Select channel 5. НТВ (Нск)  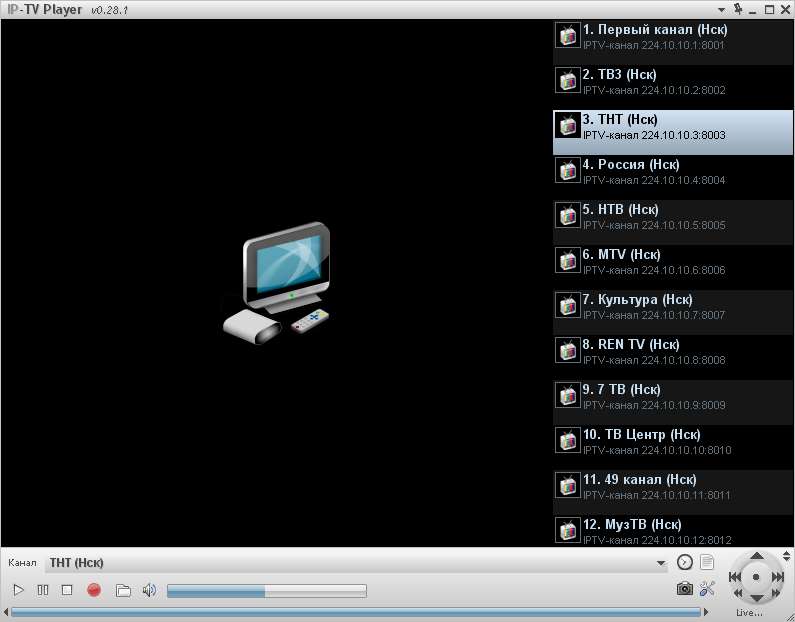pos(672,222)
